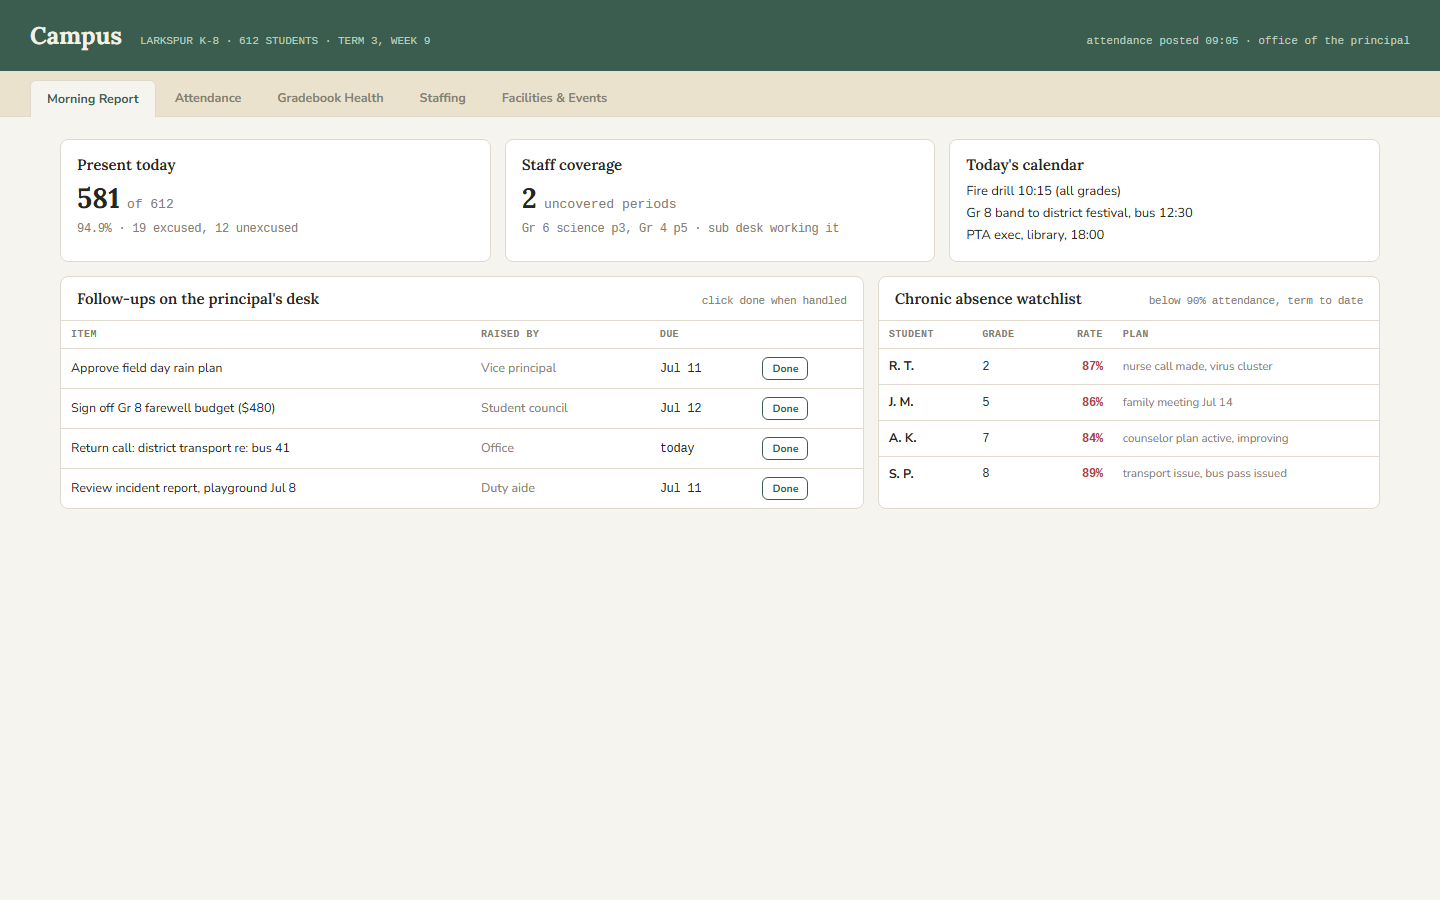
Task: Click the 581 present count
Action: (98, 199)
